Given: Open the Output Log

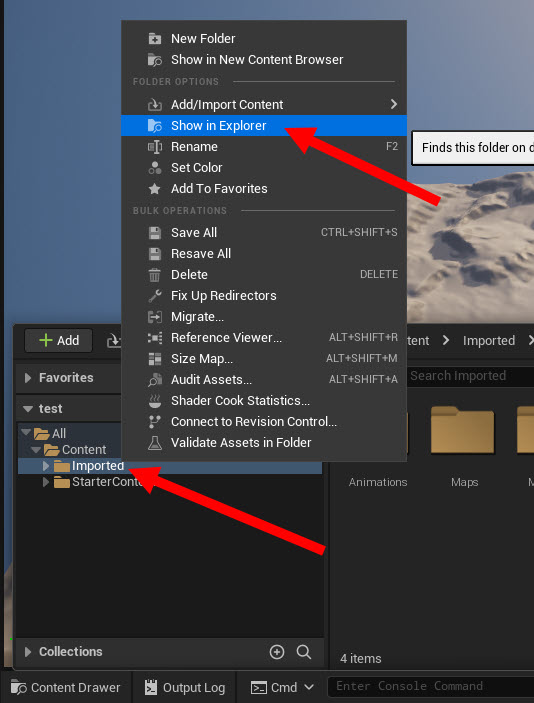Looking at the screenshot, I should (x=185, y=687).
